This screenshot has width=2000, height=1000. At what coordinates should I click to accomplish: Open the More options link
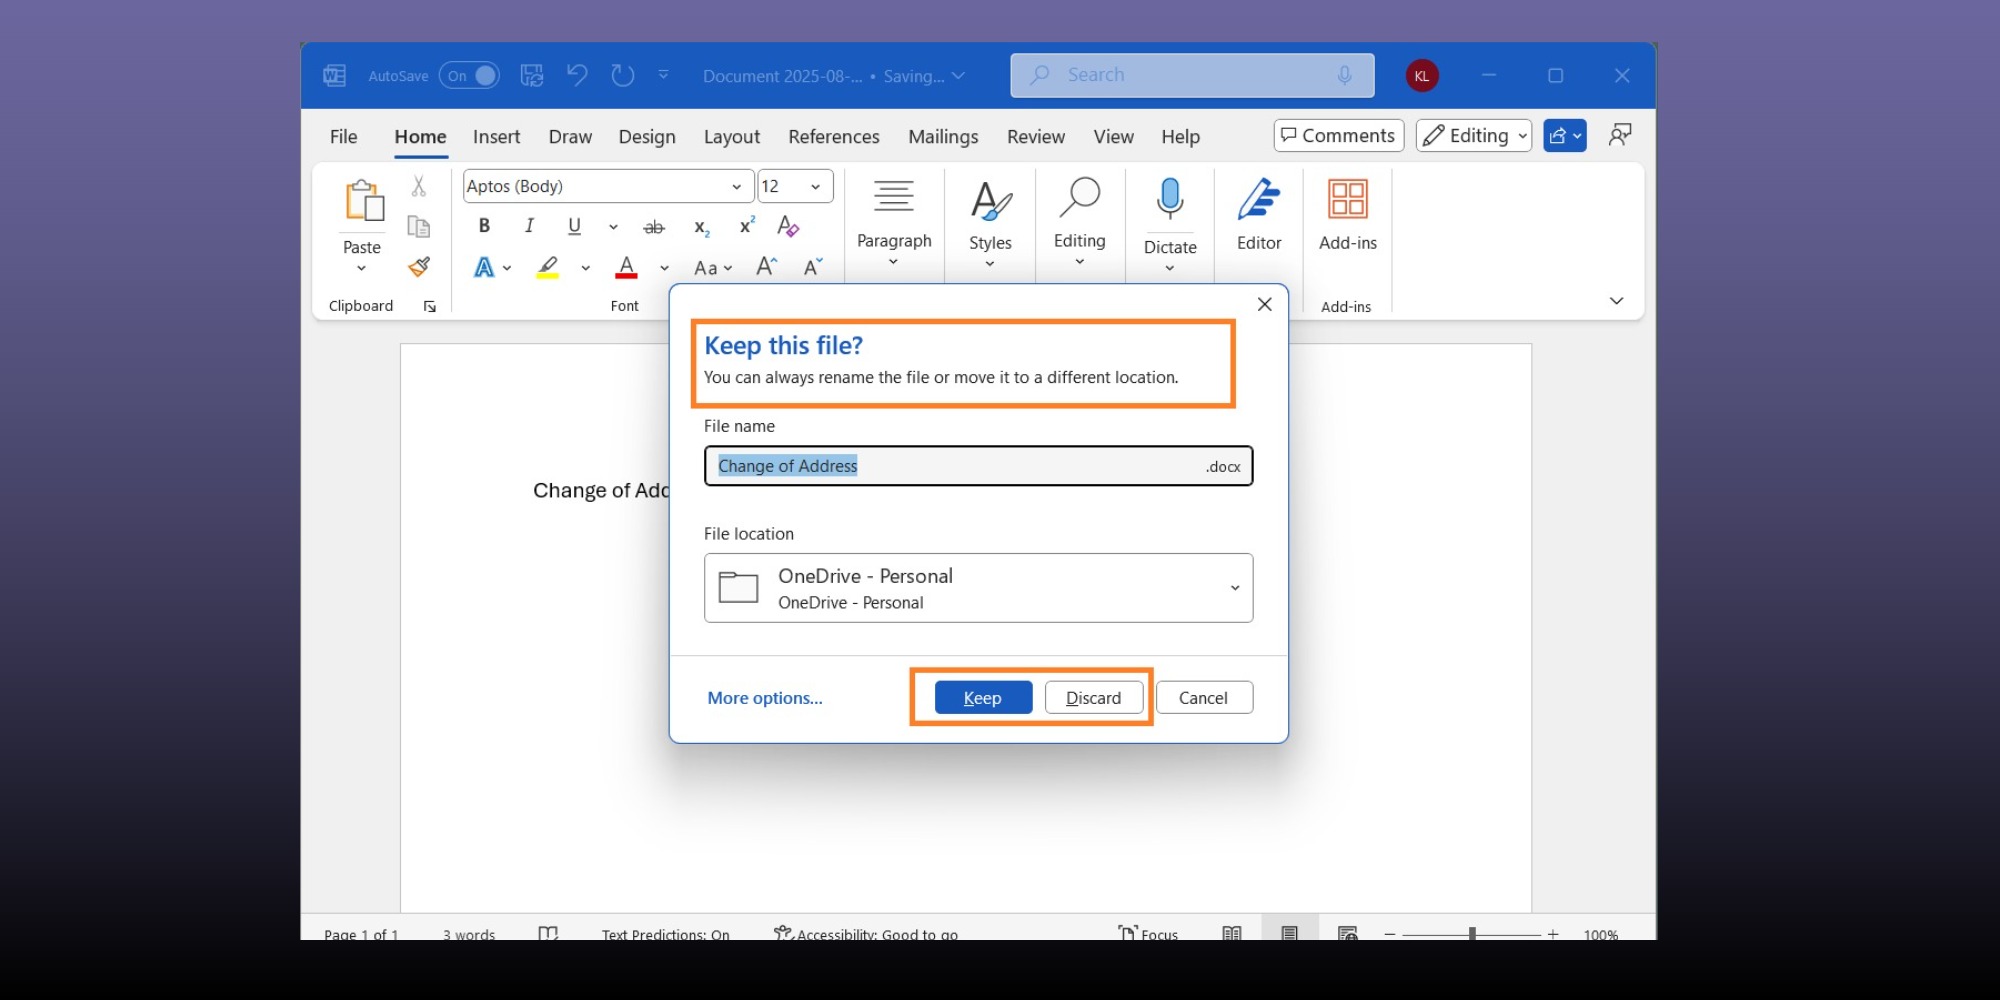pos(765,698)
